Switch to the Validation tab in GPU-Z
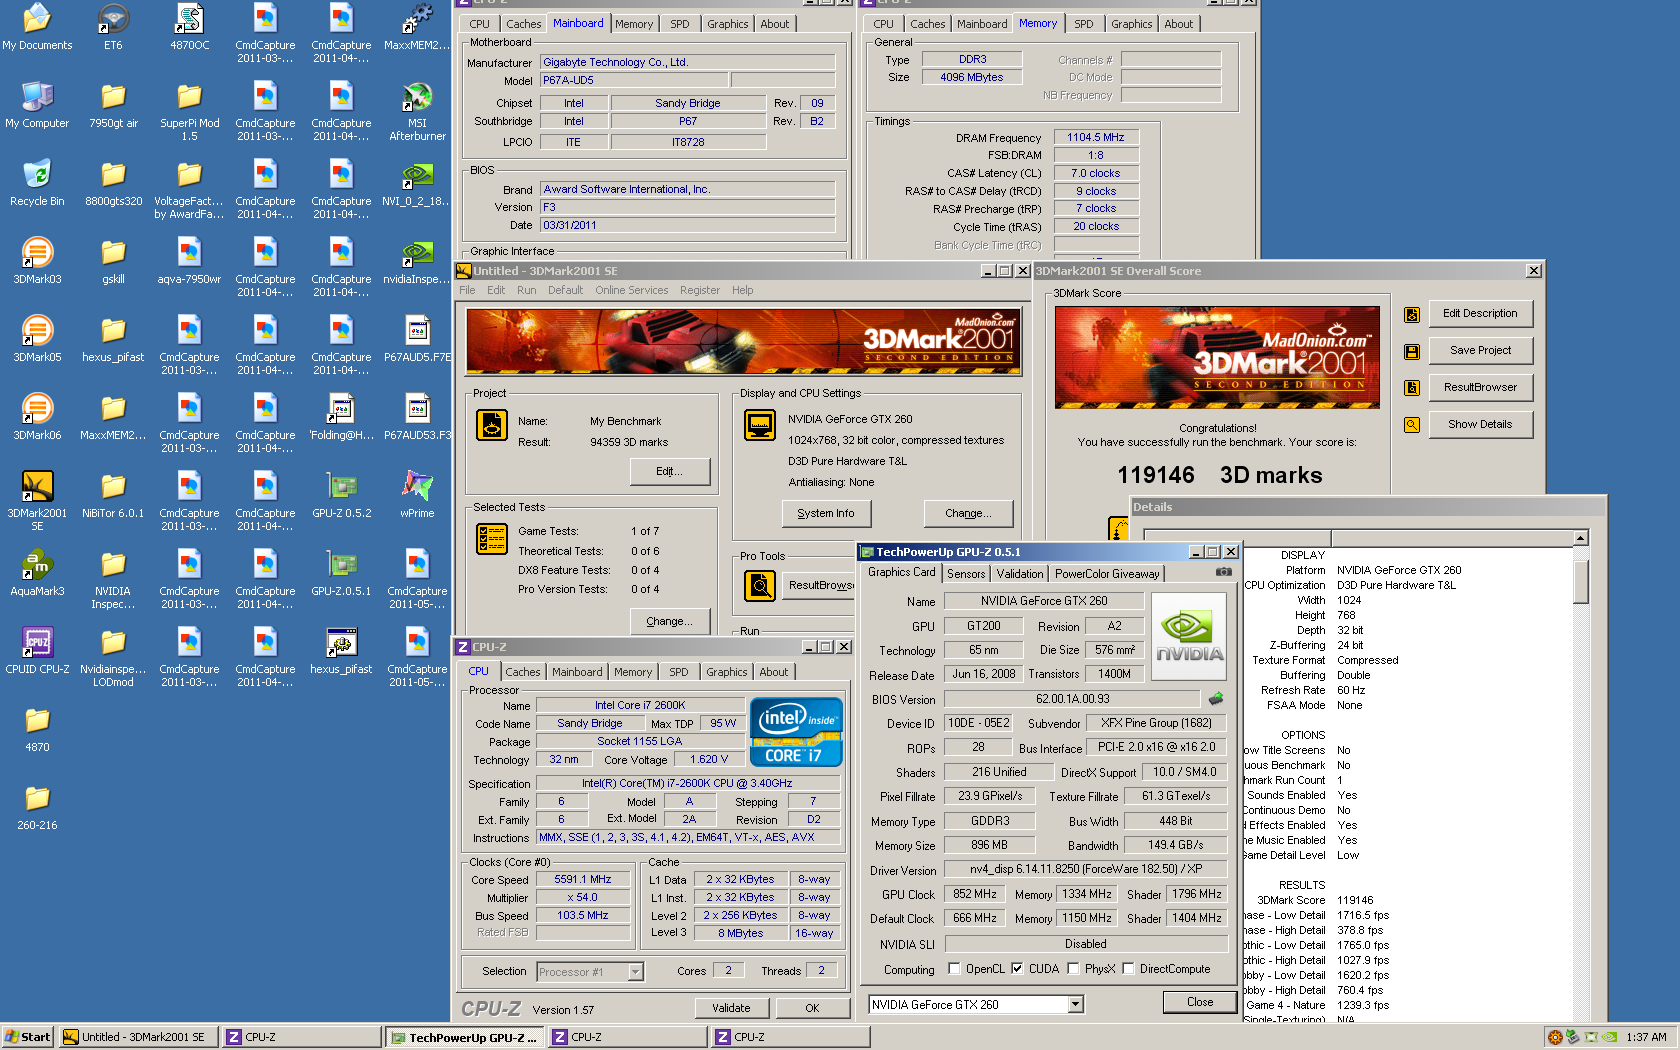 point(1019,573)
